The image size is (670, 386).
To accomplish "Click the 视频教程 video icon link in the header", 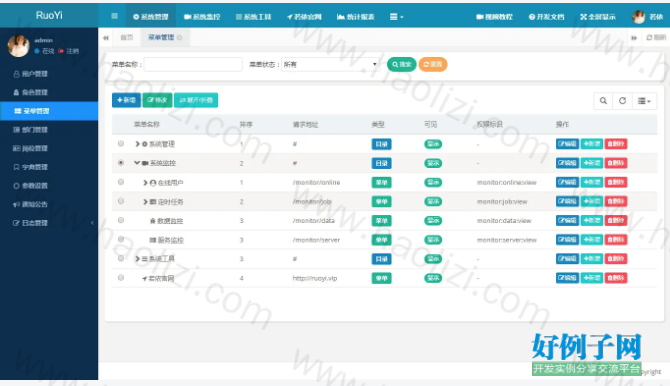I will click(494, 17).
